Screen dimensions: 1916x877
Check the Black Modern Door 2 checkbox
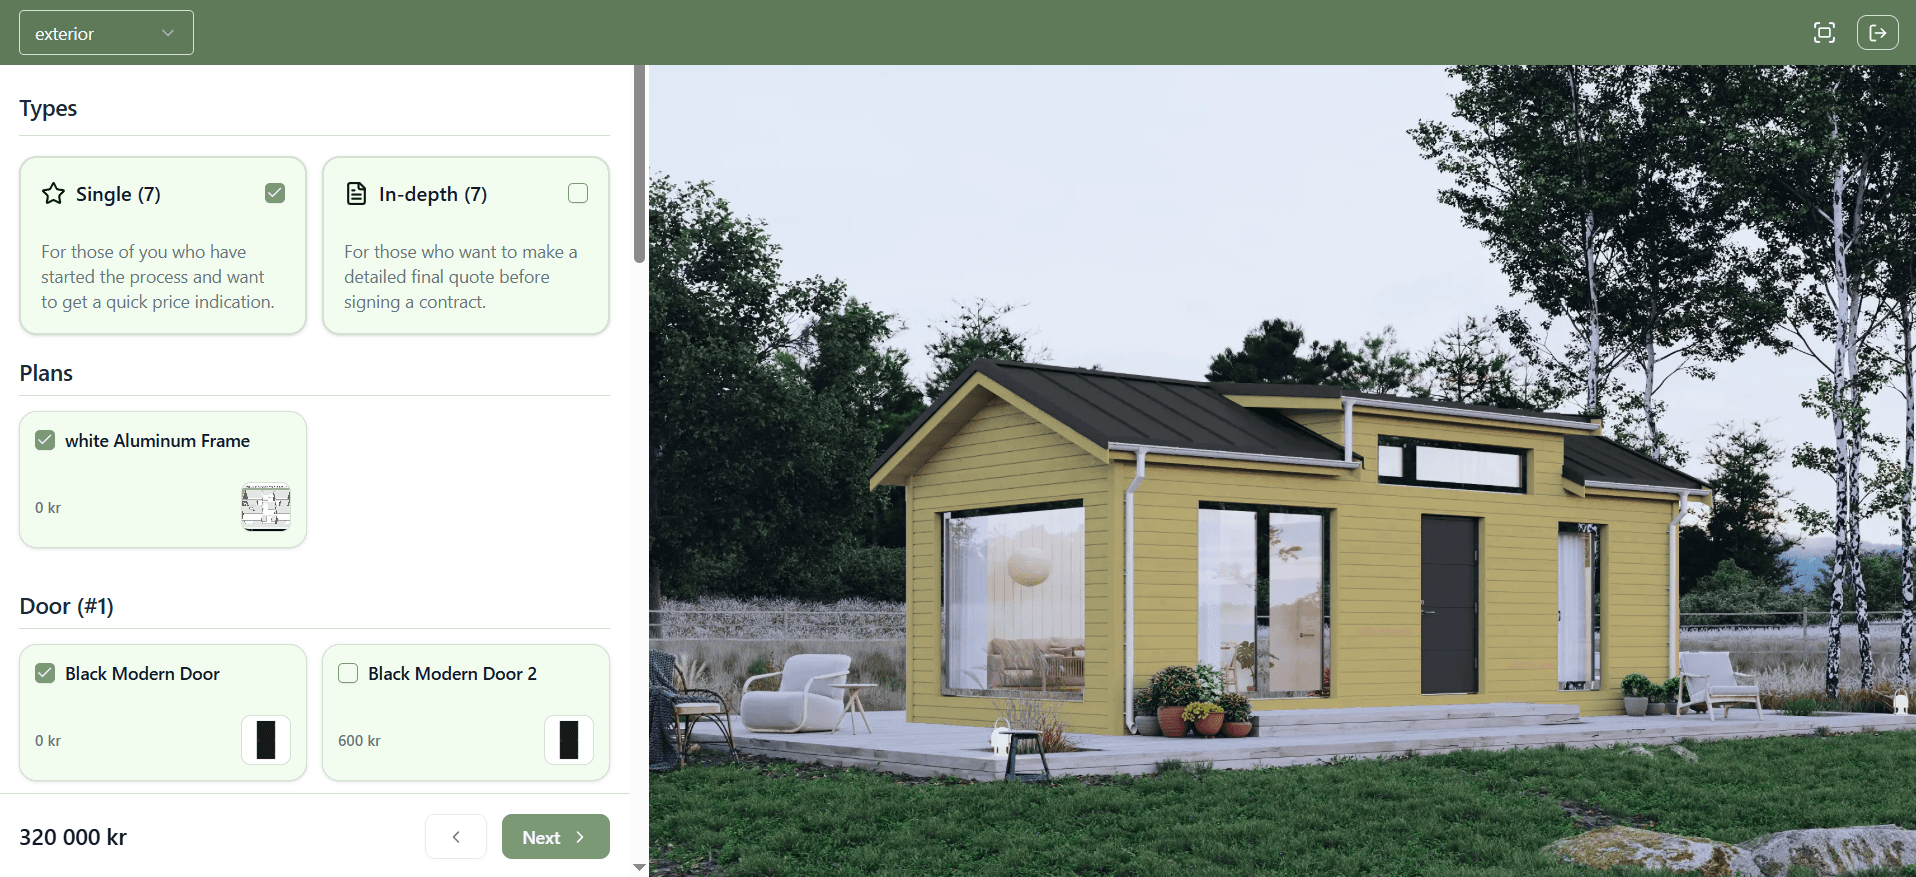click(348, 673)
